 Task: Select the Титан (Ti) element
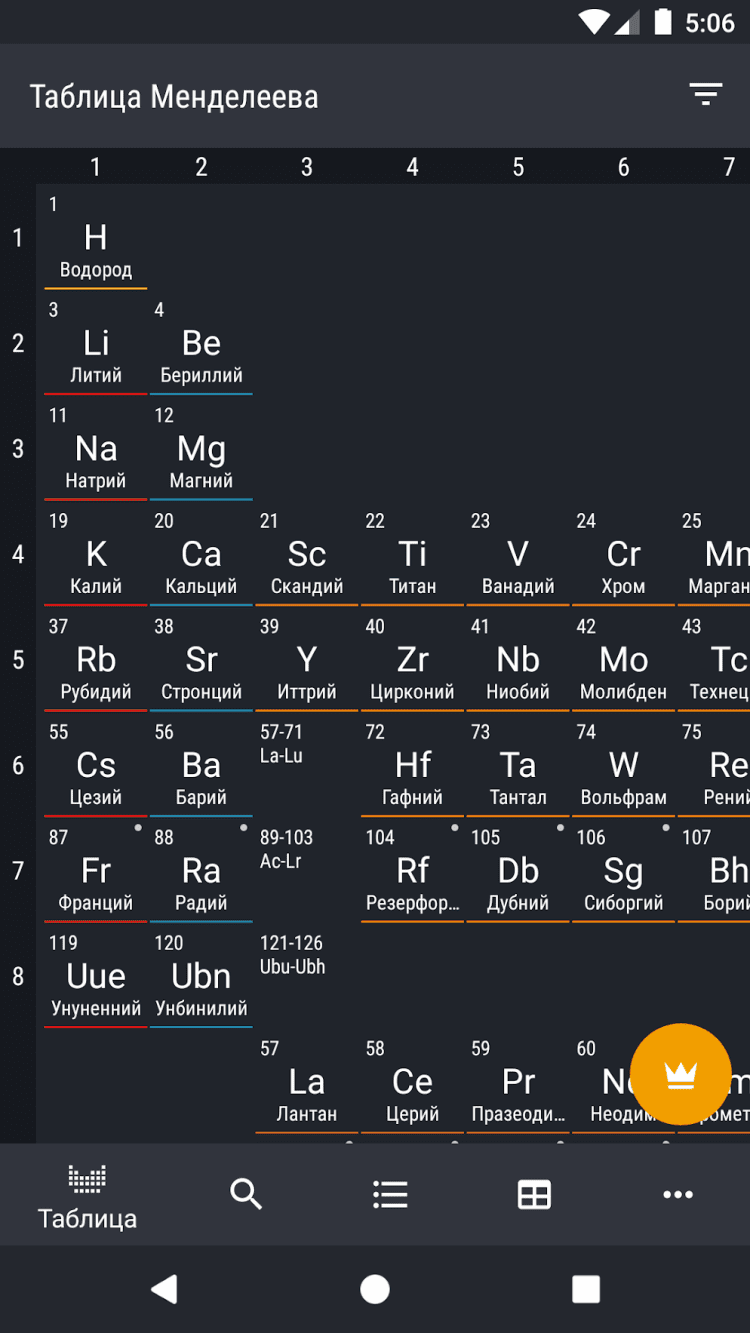412,558
